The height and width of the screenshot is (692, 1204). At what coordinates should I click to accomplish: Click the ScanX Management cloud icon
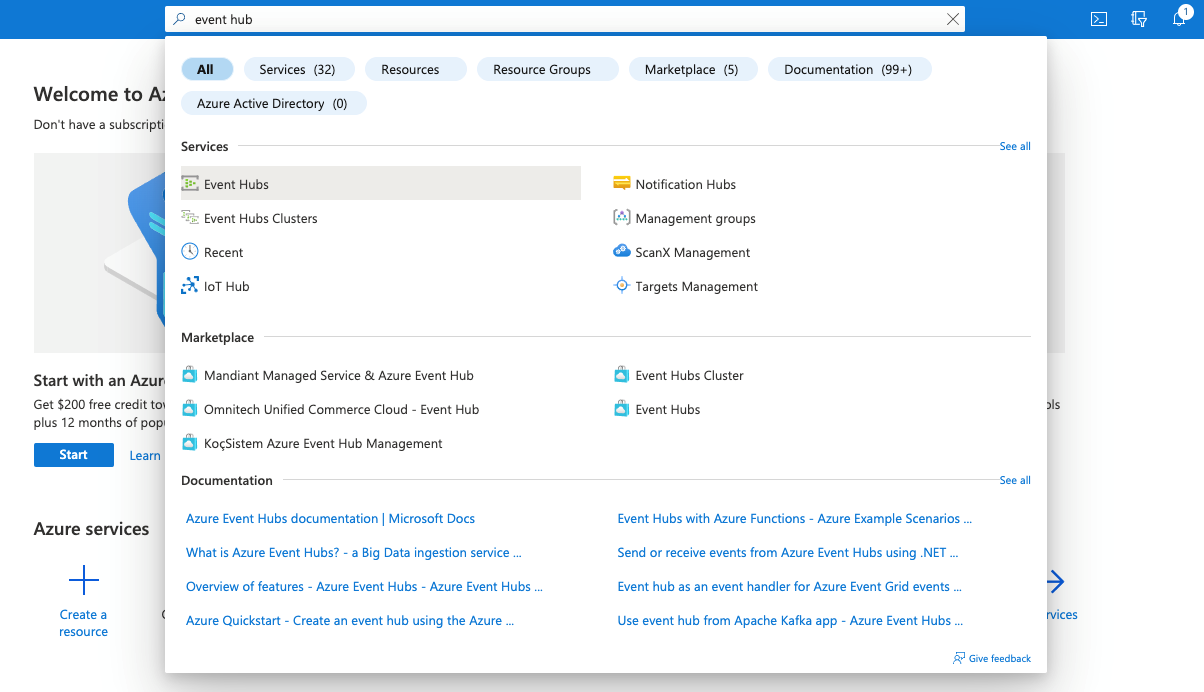point(622,252)
